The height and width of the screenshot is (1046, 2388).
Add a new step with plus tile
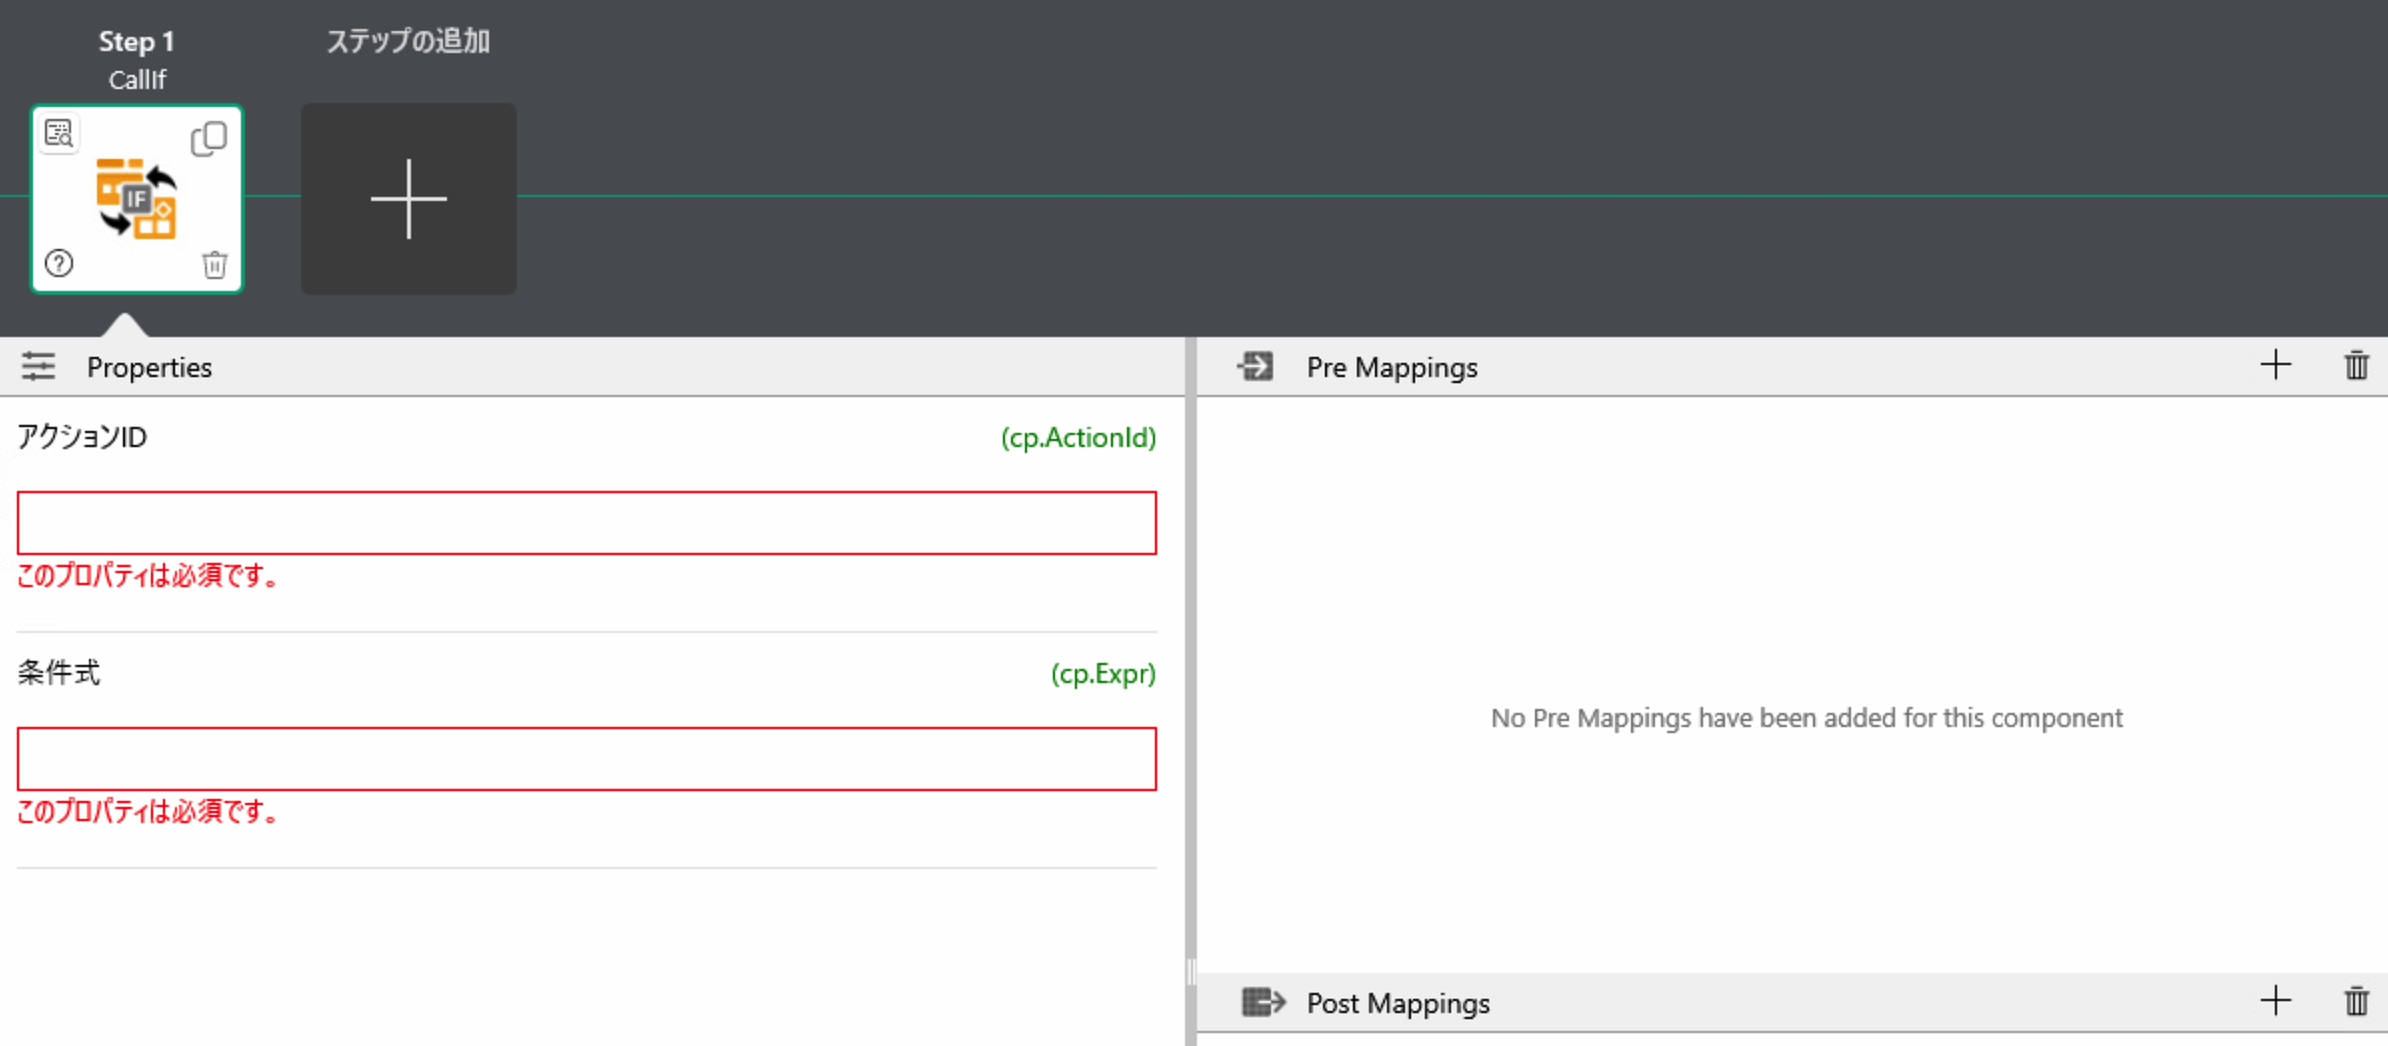408,199
